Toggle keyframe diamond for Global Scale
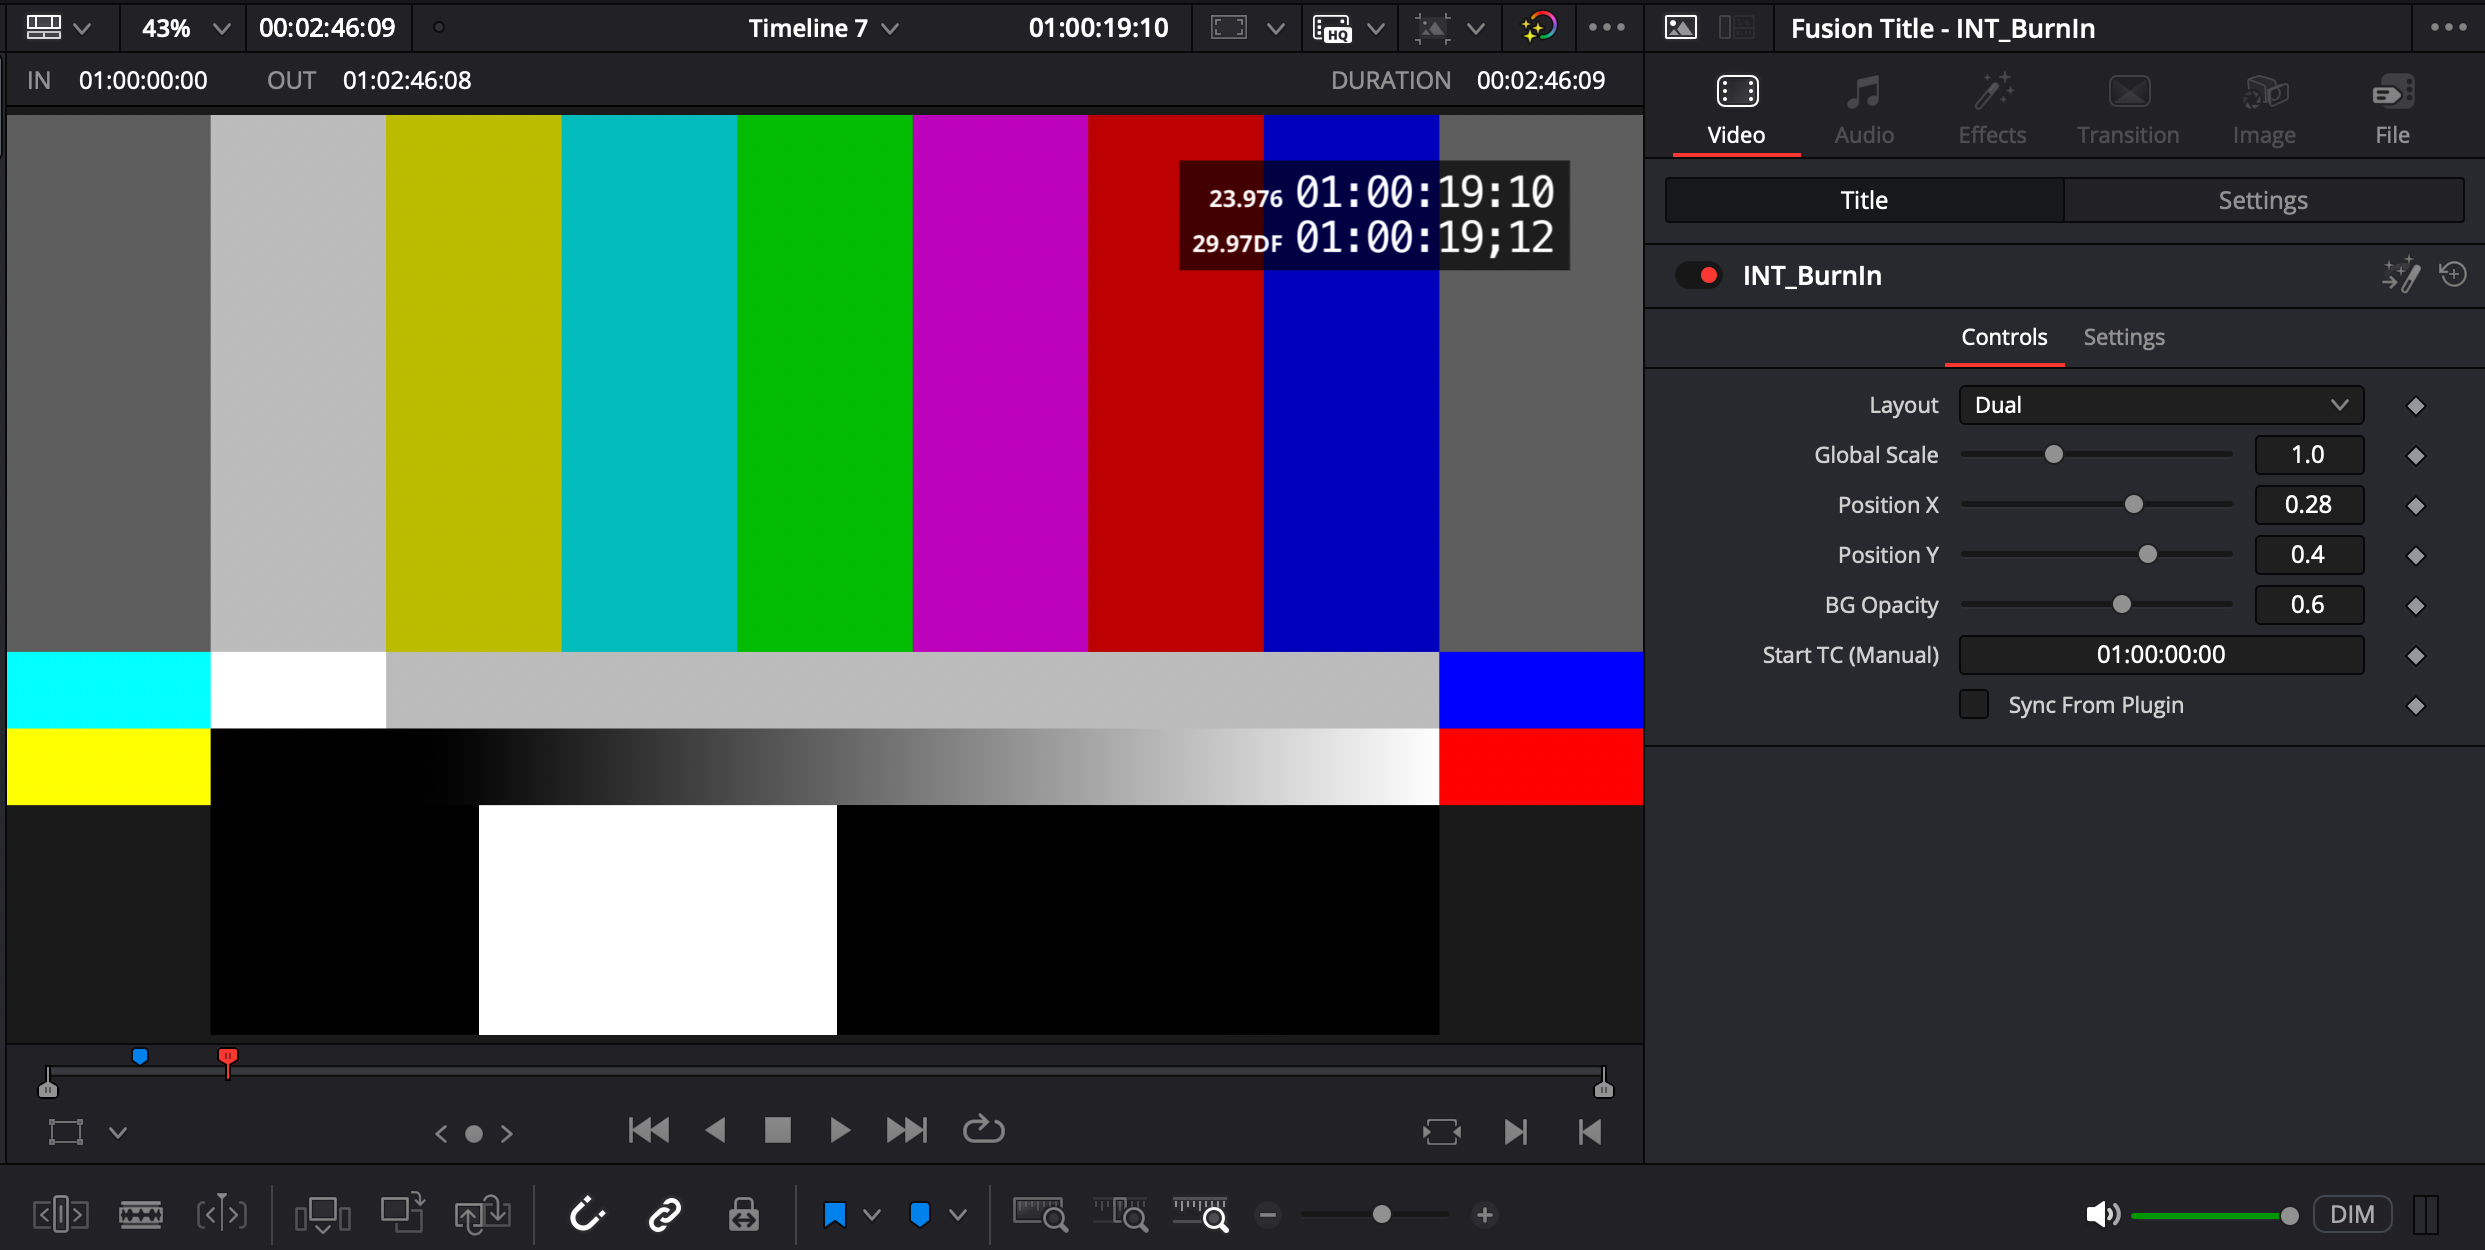 [x=2416, y=456]
